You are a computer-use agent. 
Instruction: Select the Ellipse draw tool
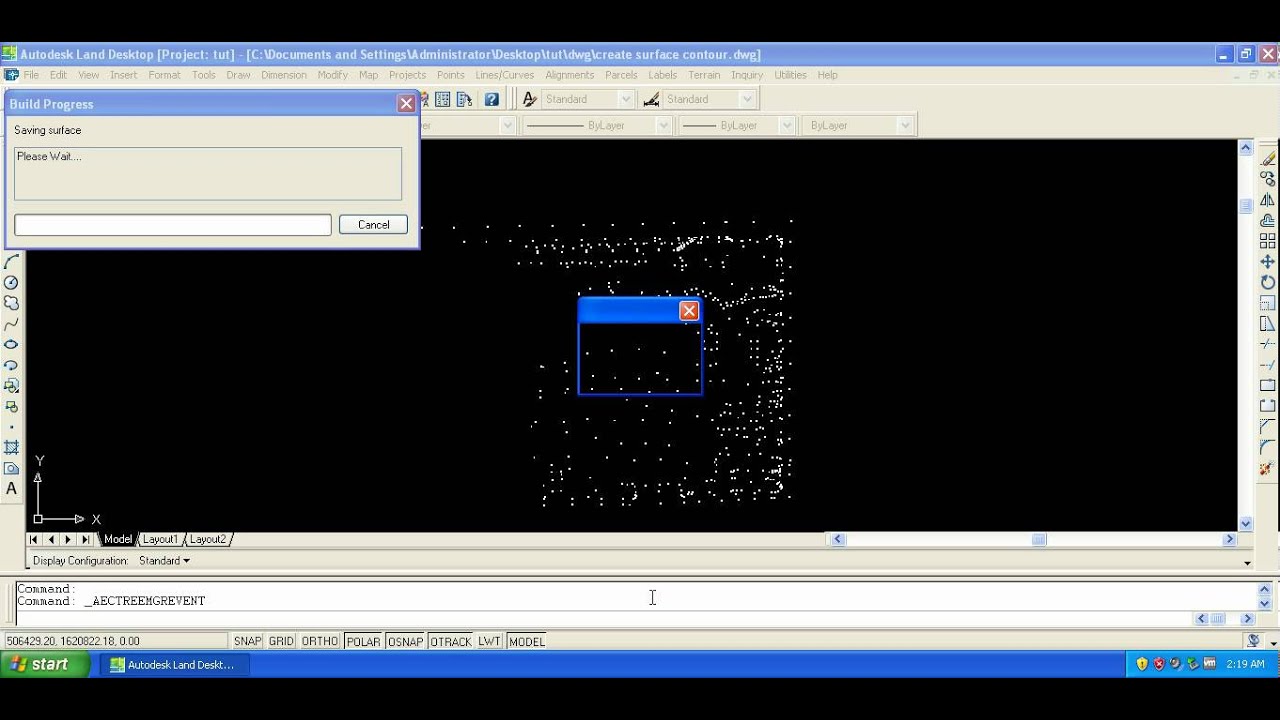12,344
